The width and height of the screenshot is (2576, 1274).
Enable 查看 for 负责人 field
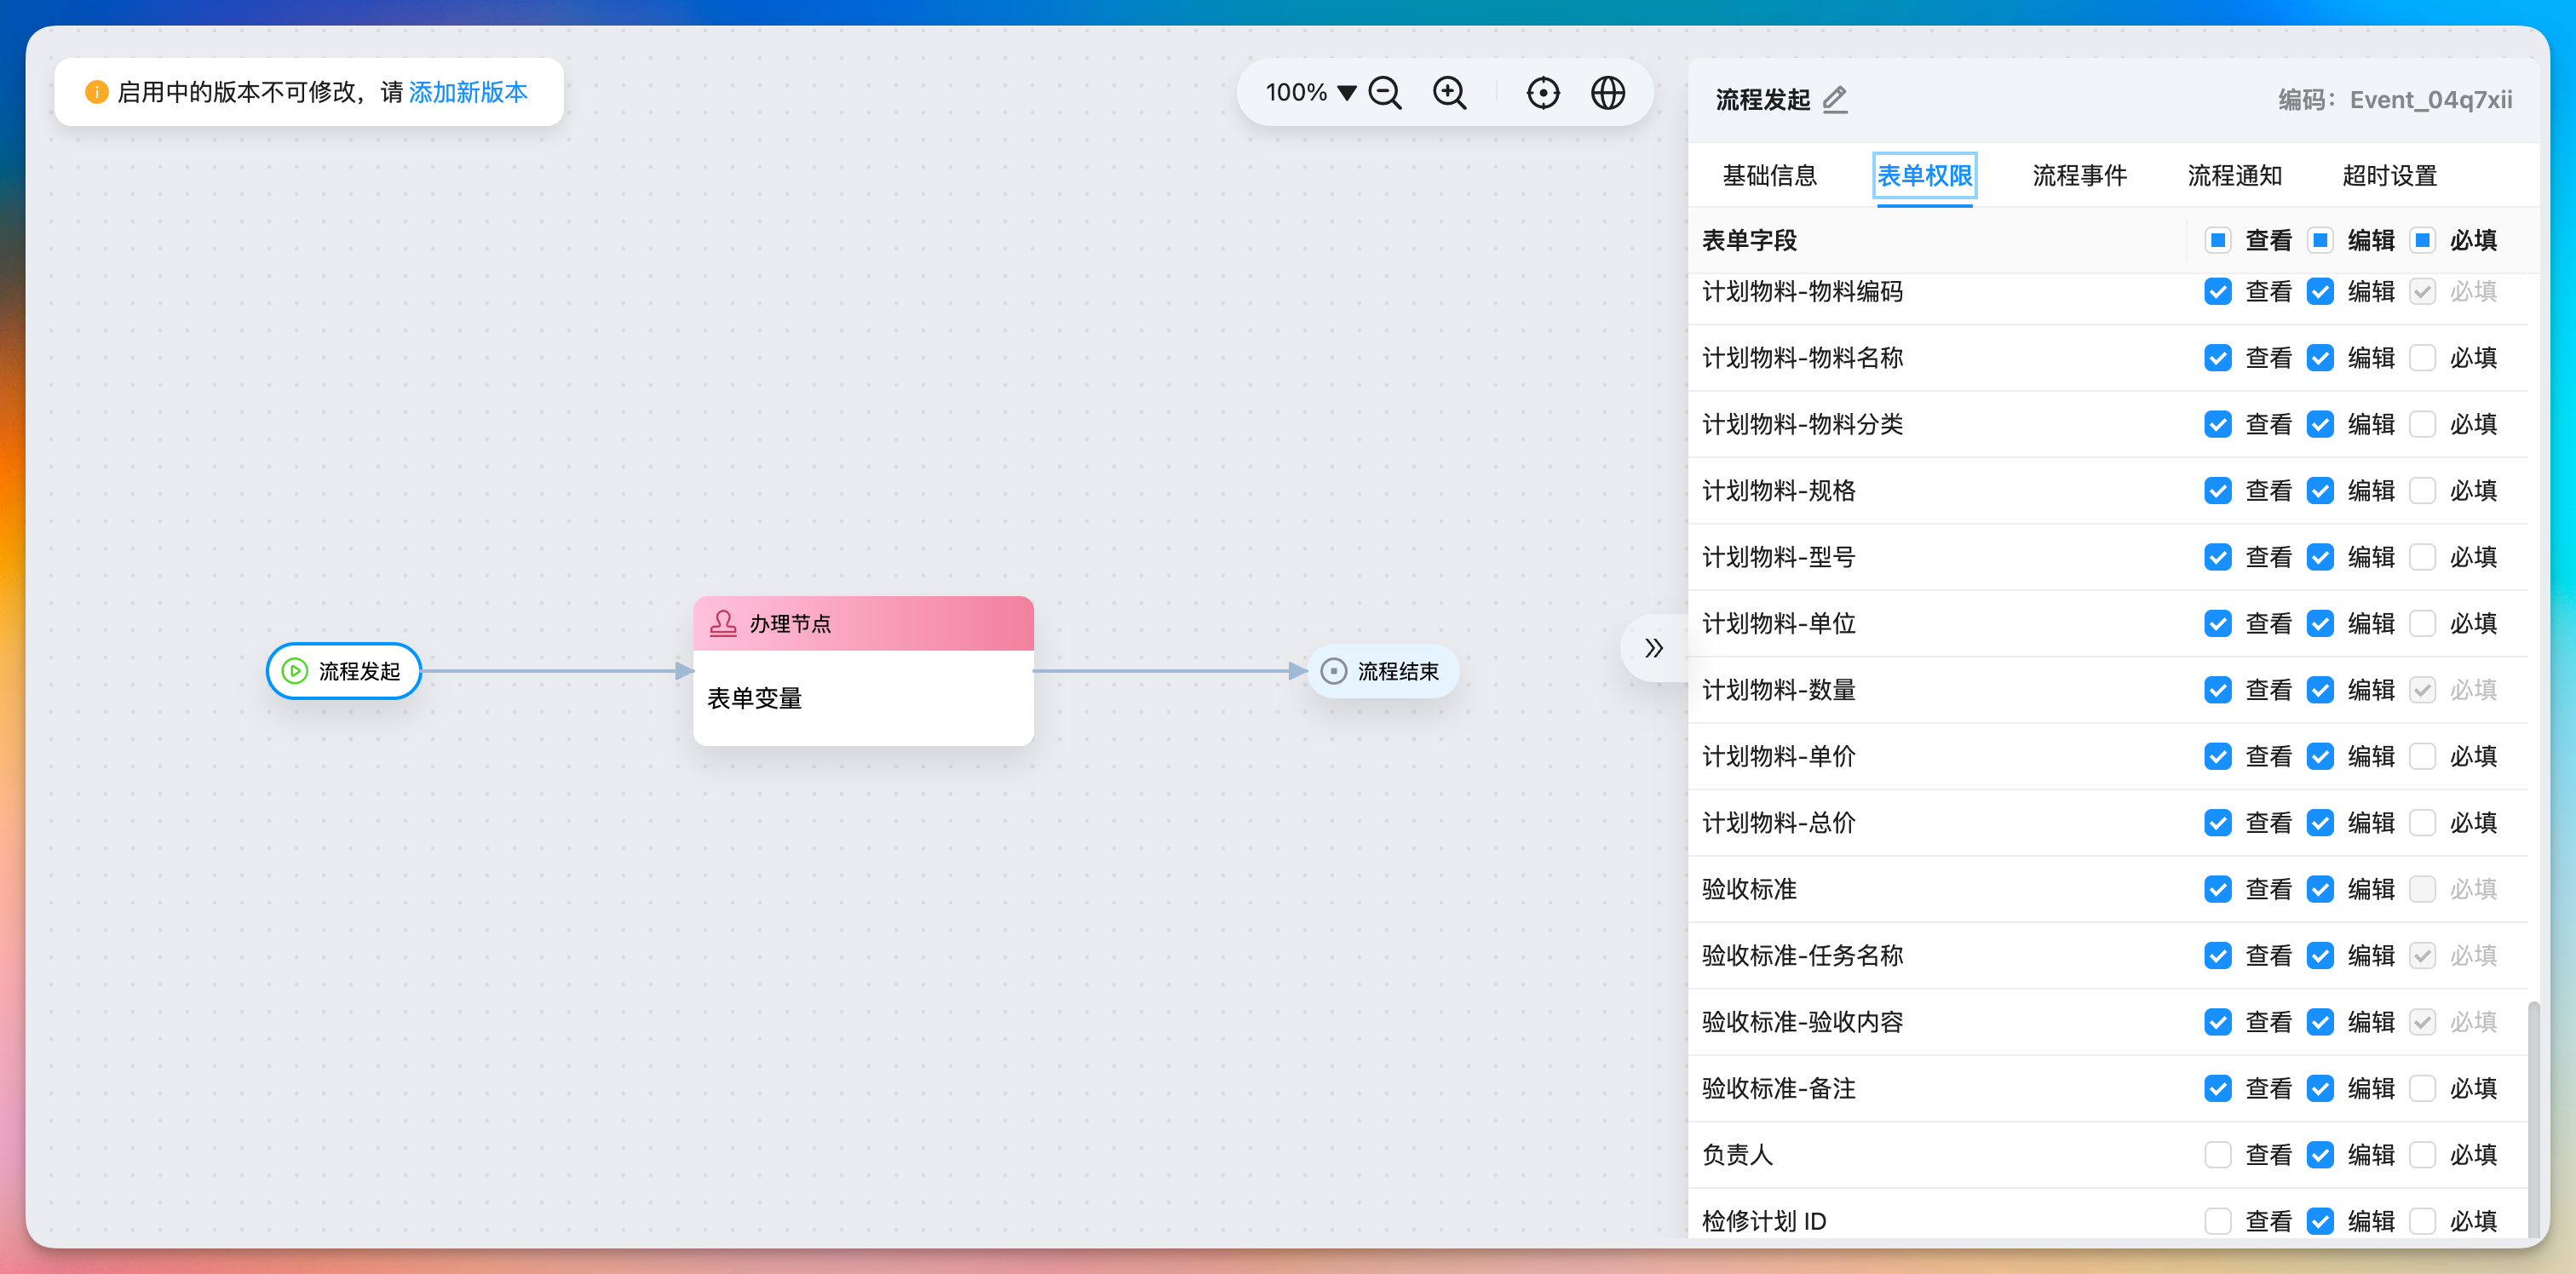tap(2218, 1154)
